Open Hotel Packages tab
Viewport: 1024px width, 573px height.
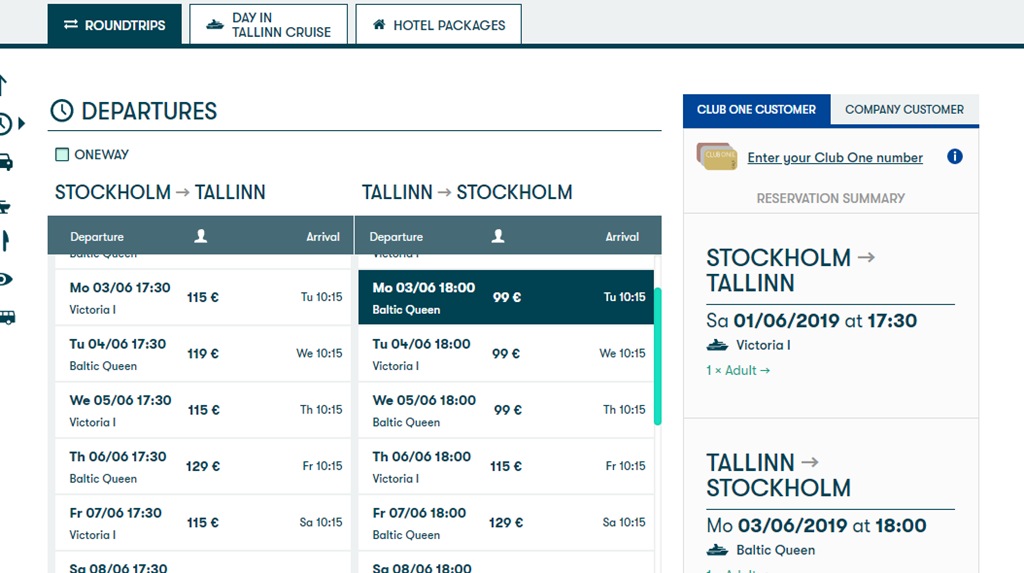click(438, 25)
